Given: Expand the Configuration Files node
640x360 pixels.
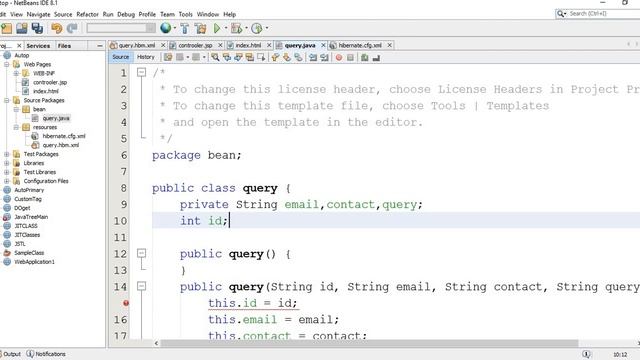Looking at the screenshot, I should [7, 181].
